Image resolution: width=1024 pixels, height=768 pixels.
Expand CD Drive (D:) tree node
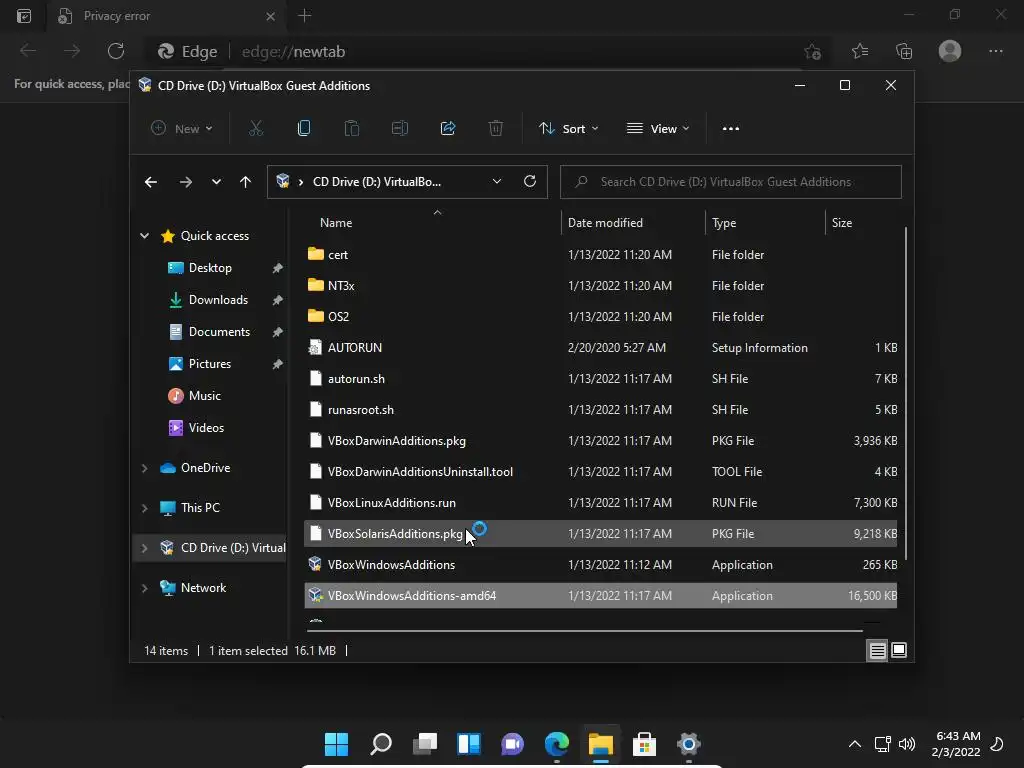pos(144,548)
